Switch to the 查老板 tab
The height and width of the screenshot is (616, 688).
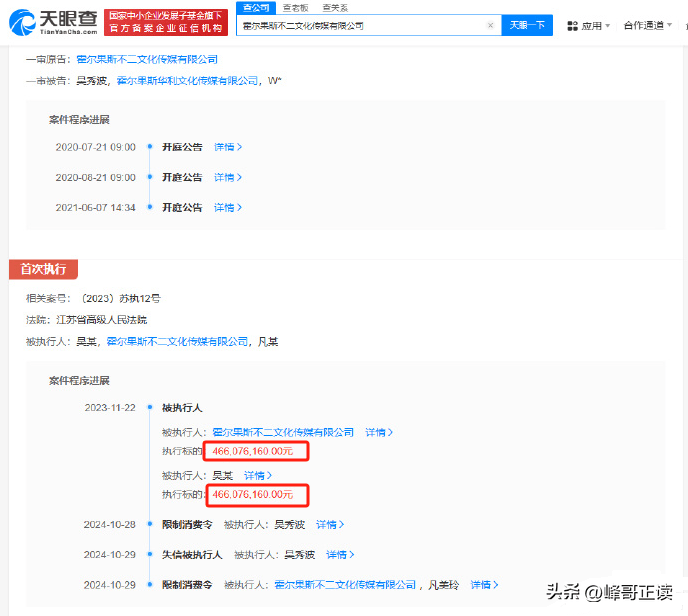[x=295, y=8]
